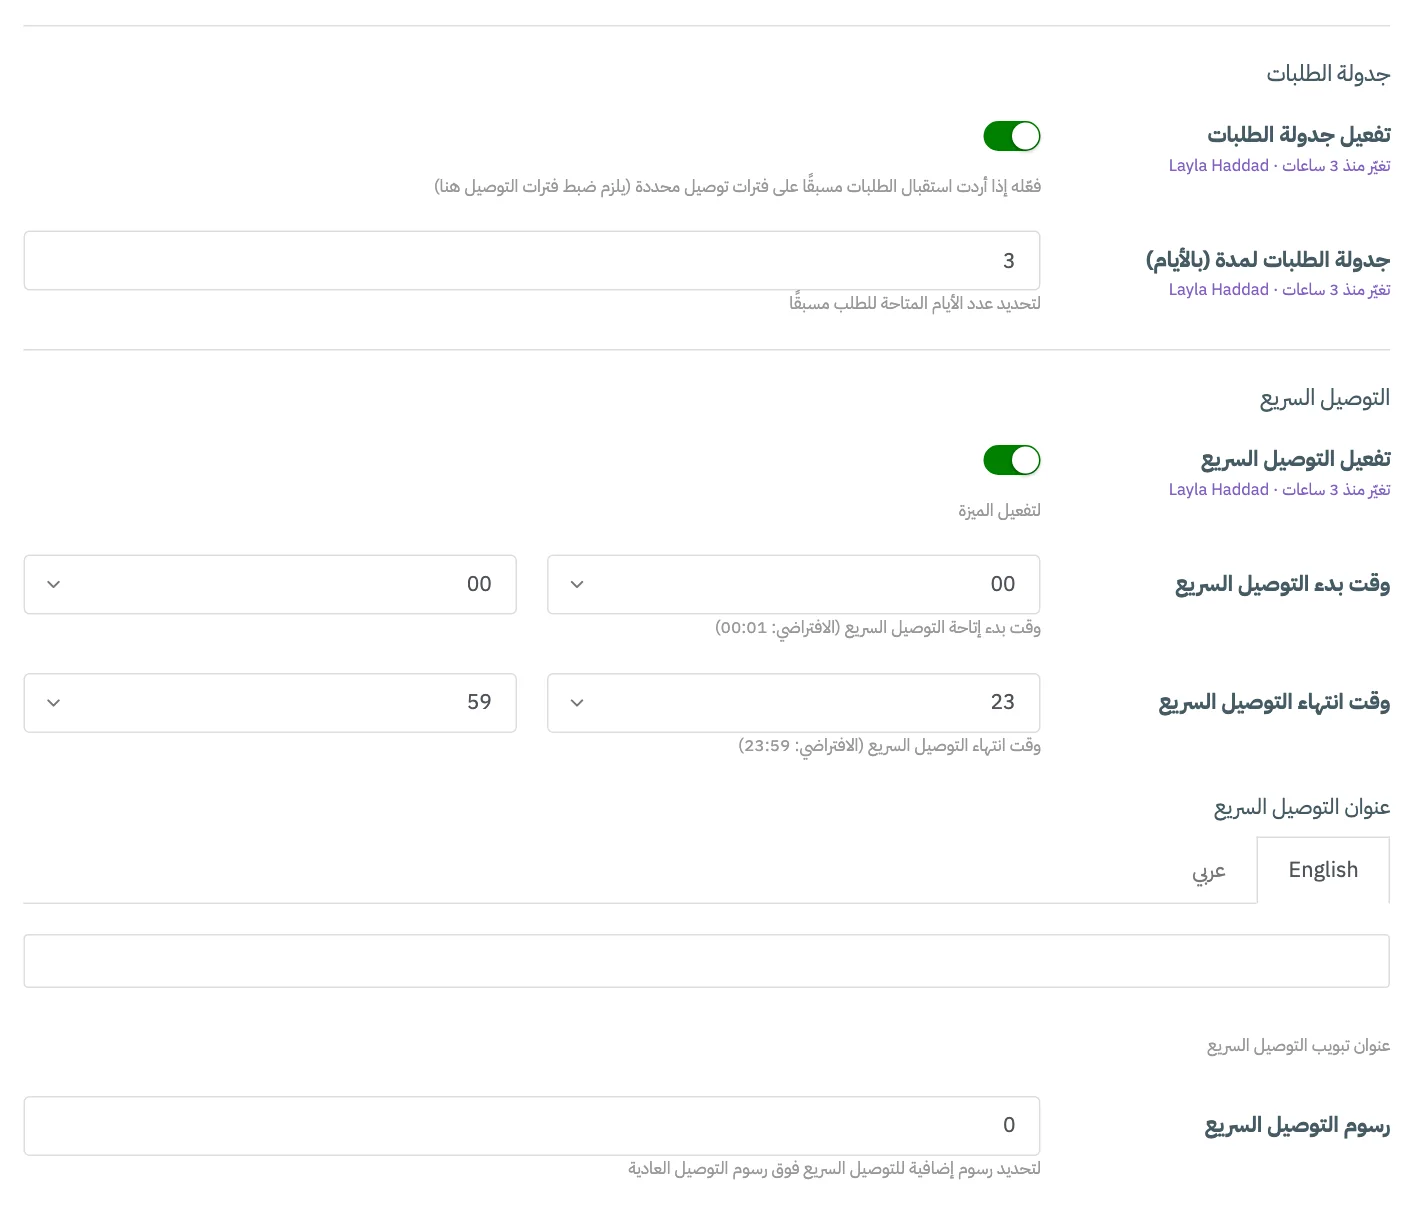The height and width of the screenshot is (1206, 1415).
Task: Open Layla Haddad change link under جدولة الطلبات لمدة
Action: click(x=1279, y=290)
